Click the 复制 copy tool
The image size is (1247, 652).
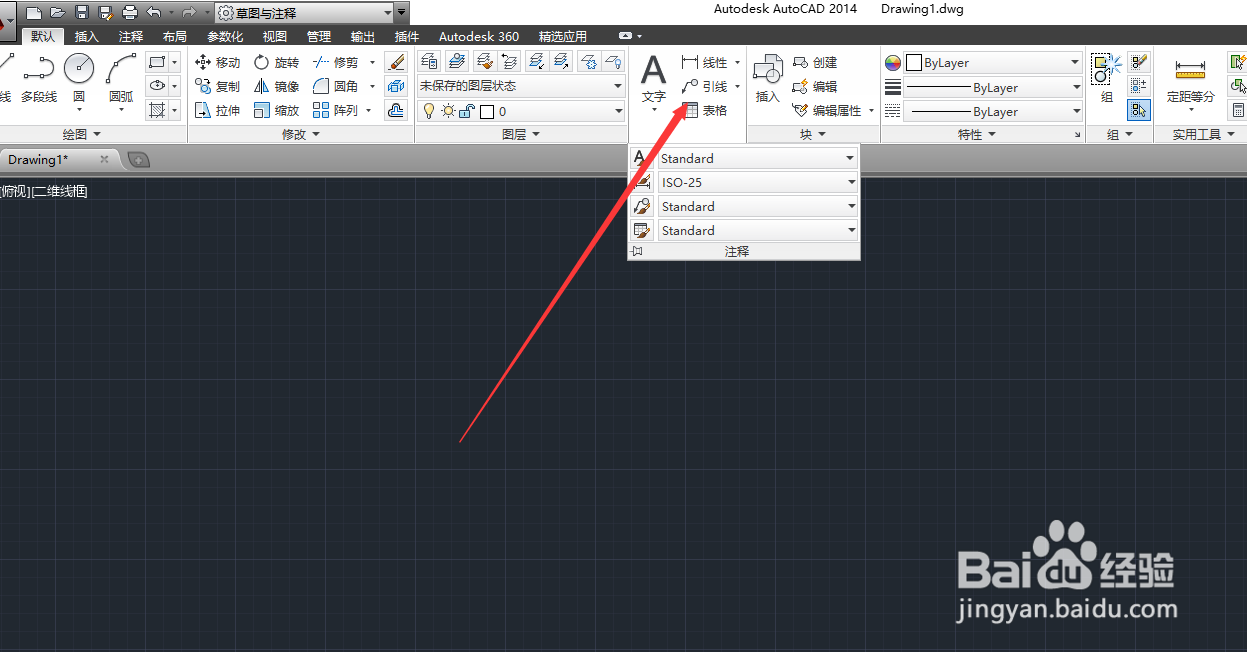coord(217,86)
